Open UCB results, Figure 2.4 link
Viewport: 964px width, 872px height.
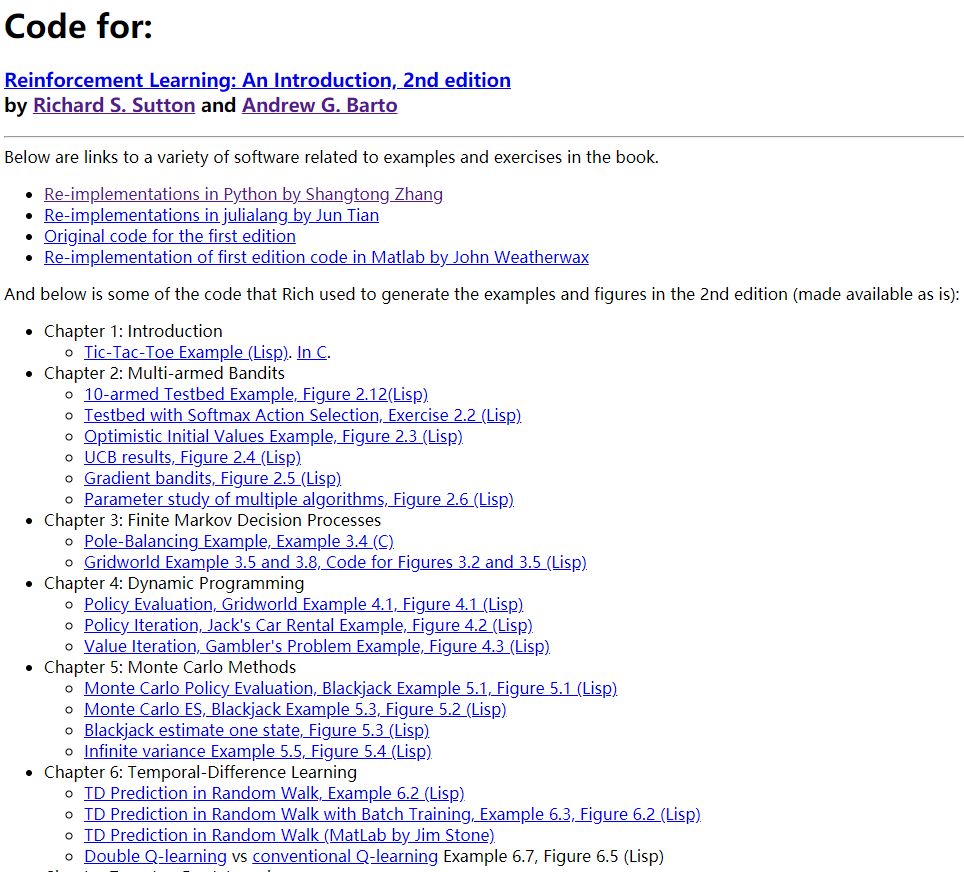(x=192, y=458)
